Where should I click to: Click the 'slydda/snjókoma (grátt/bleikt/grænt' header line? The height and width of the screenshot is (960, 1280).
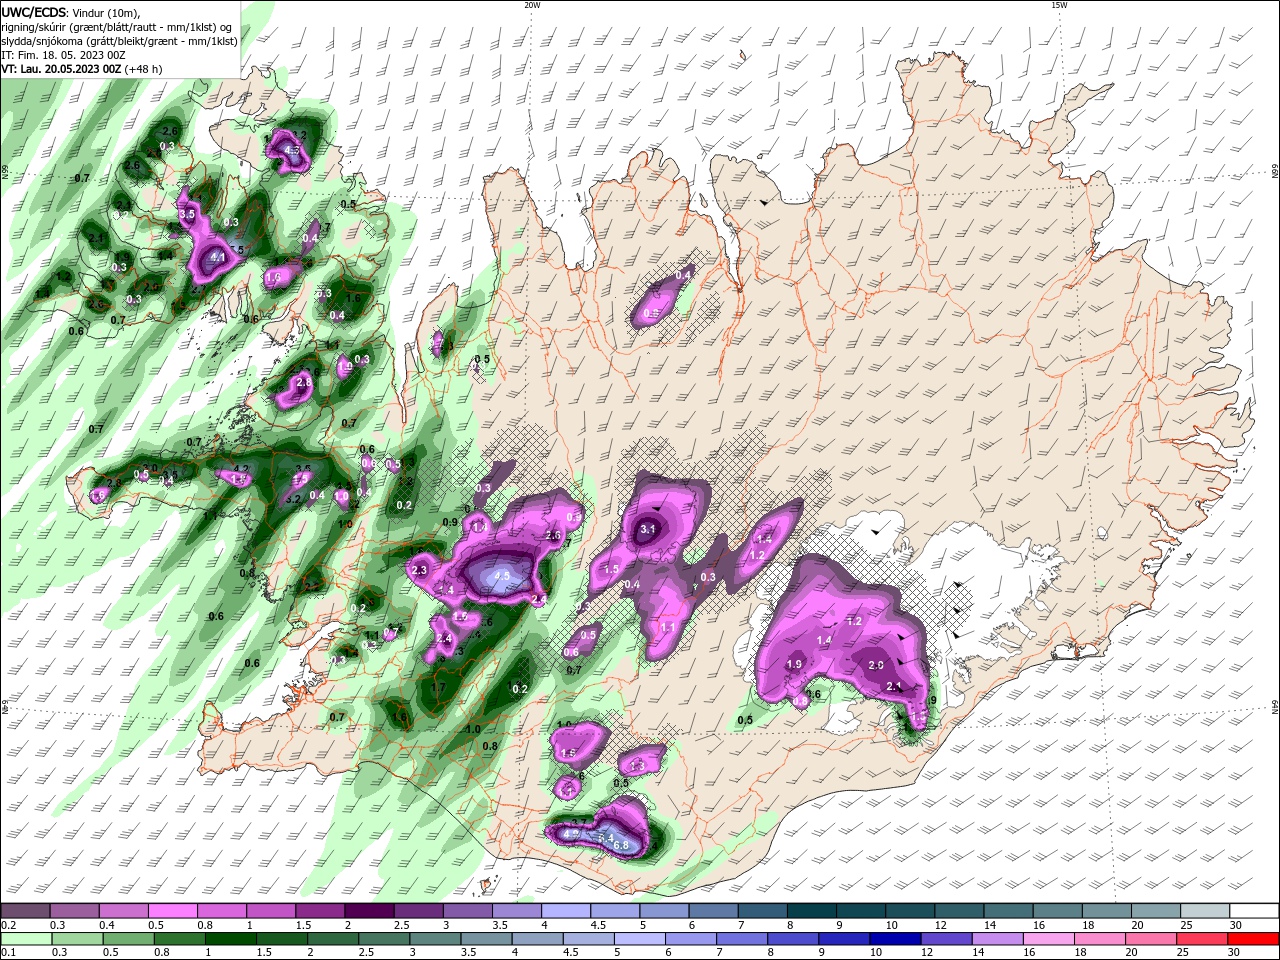tap(119, 41)
